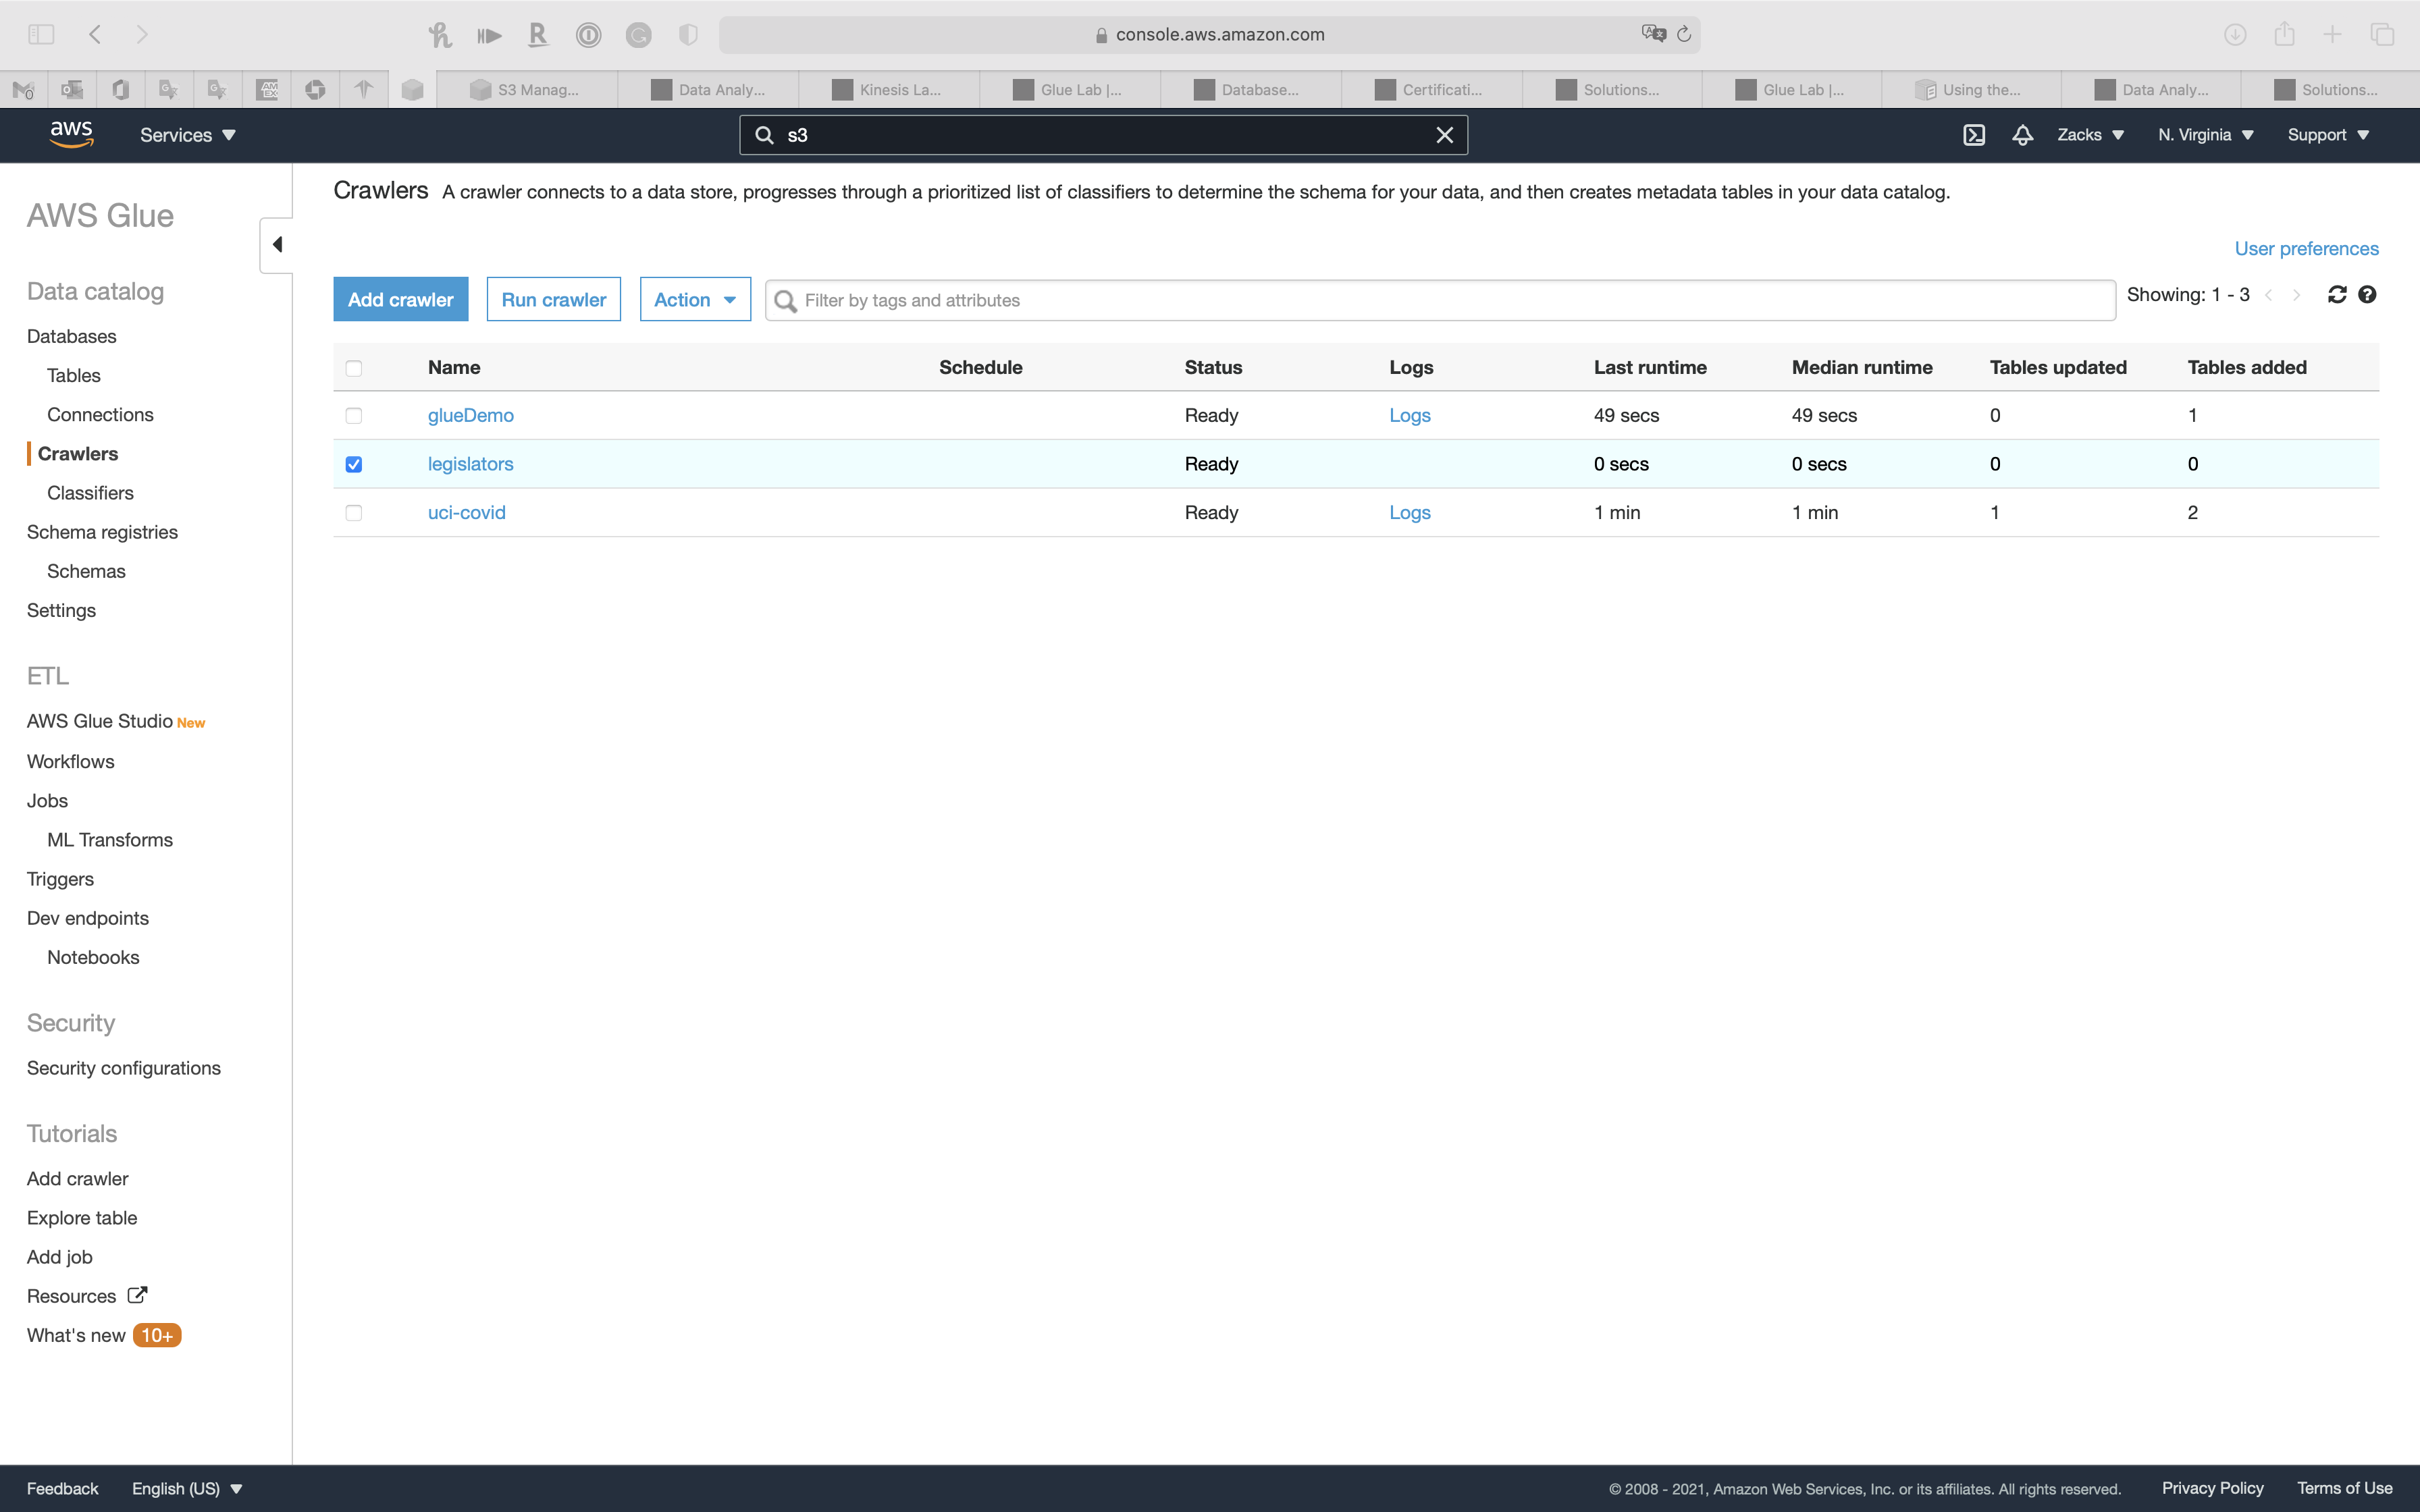The height and width of the screenshot is (1512, 2420).
Task: Open the notifications bell icon
Action: (x=2022, y=135)
